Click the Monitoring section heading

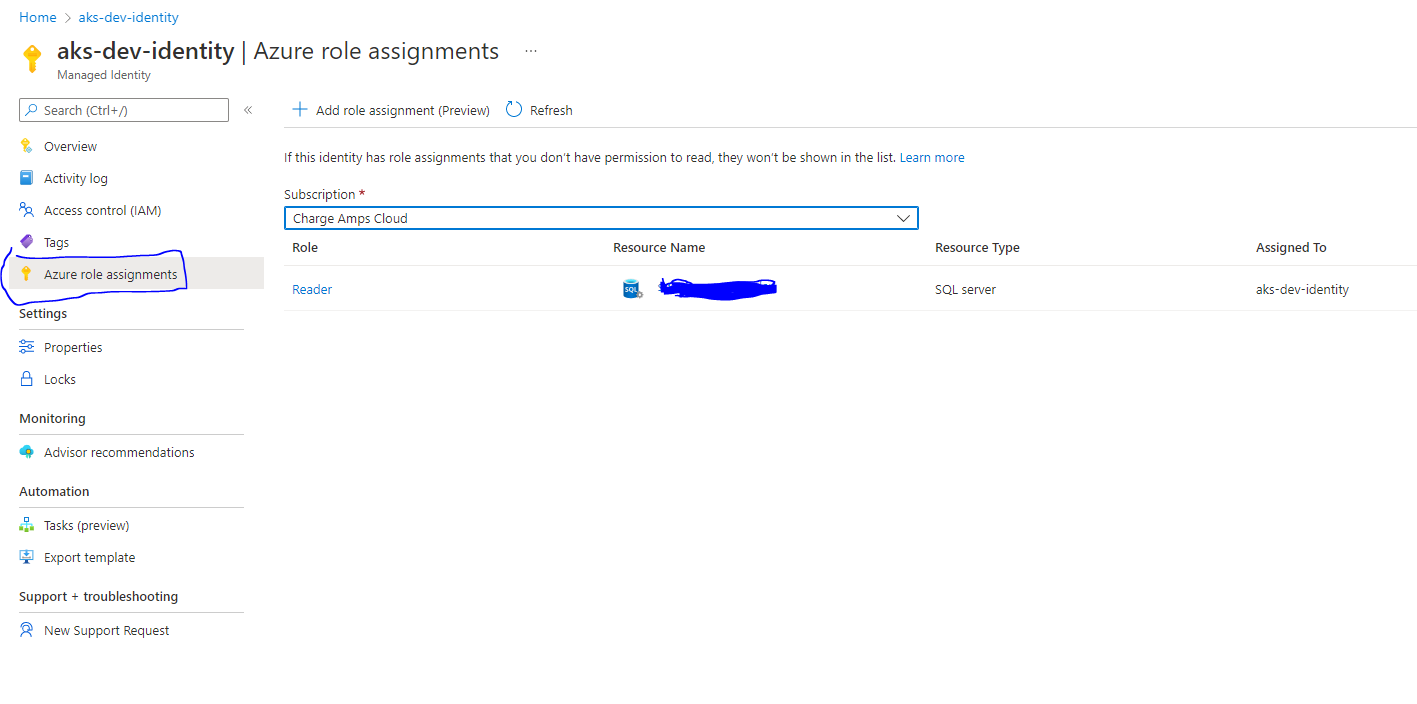click(52, 418)
